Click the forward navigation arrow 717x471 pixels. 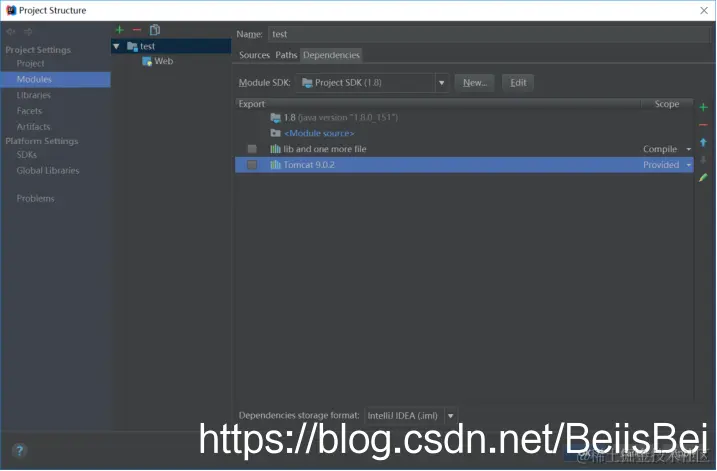pos(28,32)
